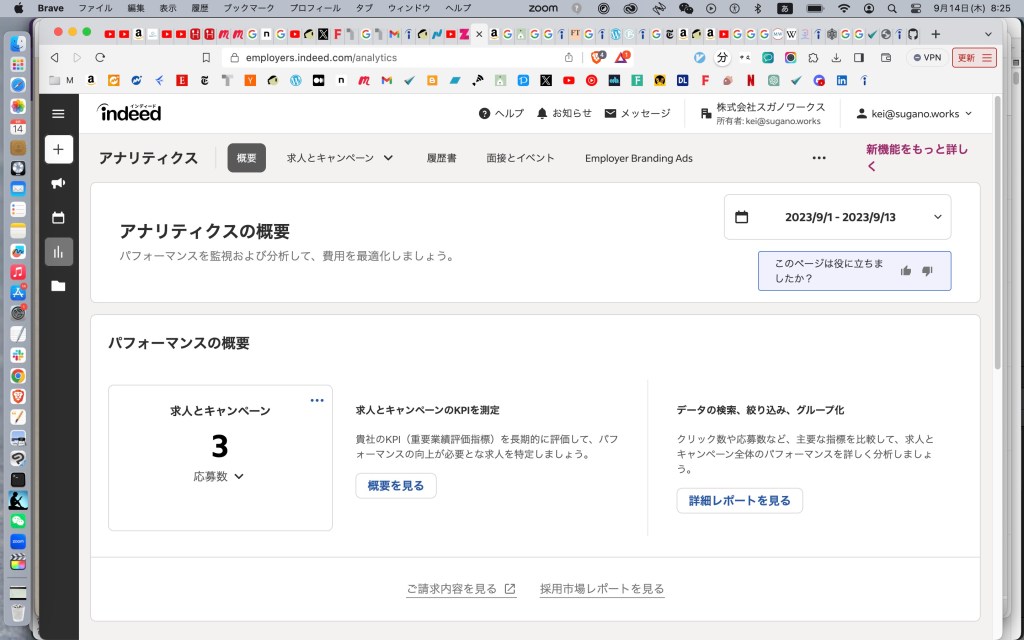Open the hamburger menu in Indeed sidebar
The image size is (1024, 640).
[x=58, y=114]
